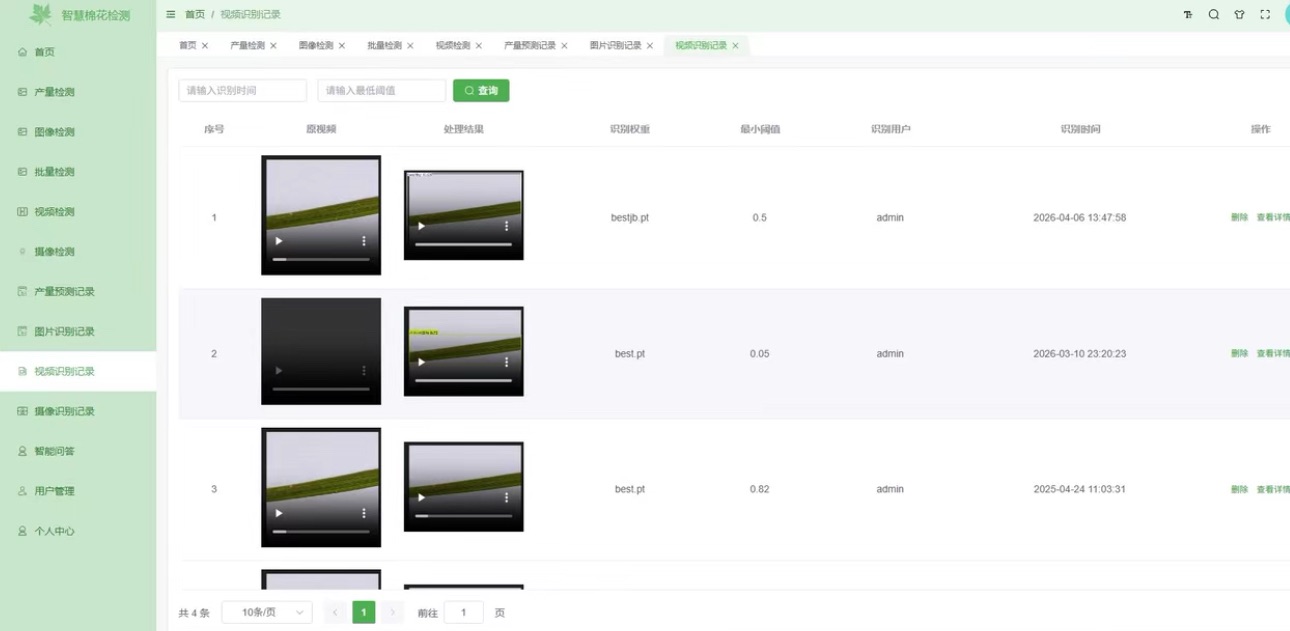Image resolution: width=1290 pixels, height=631 pixels.
Task: Close the 视频检测 tab
Action: (x=479, y=46)
